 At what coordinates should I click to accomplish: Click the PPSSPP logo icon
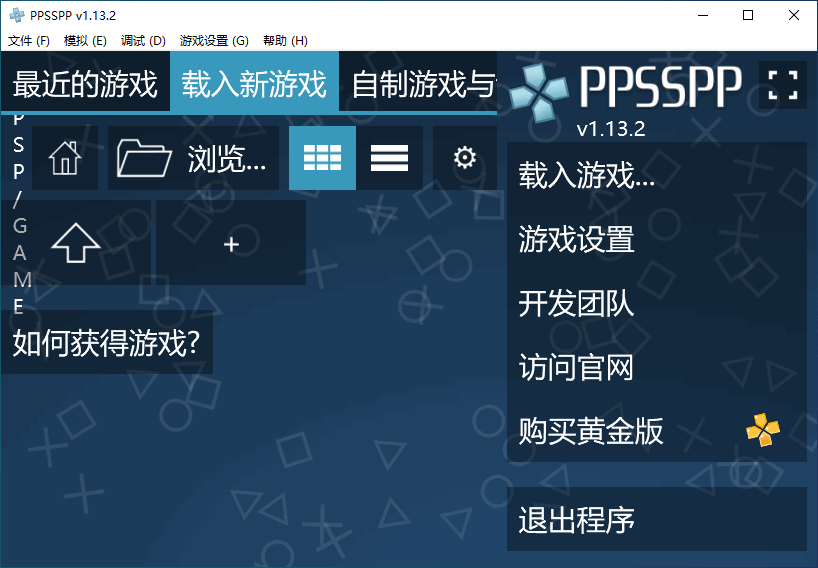[540, 89]
